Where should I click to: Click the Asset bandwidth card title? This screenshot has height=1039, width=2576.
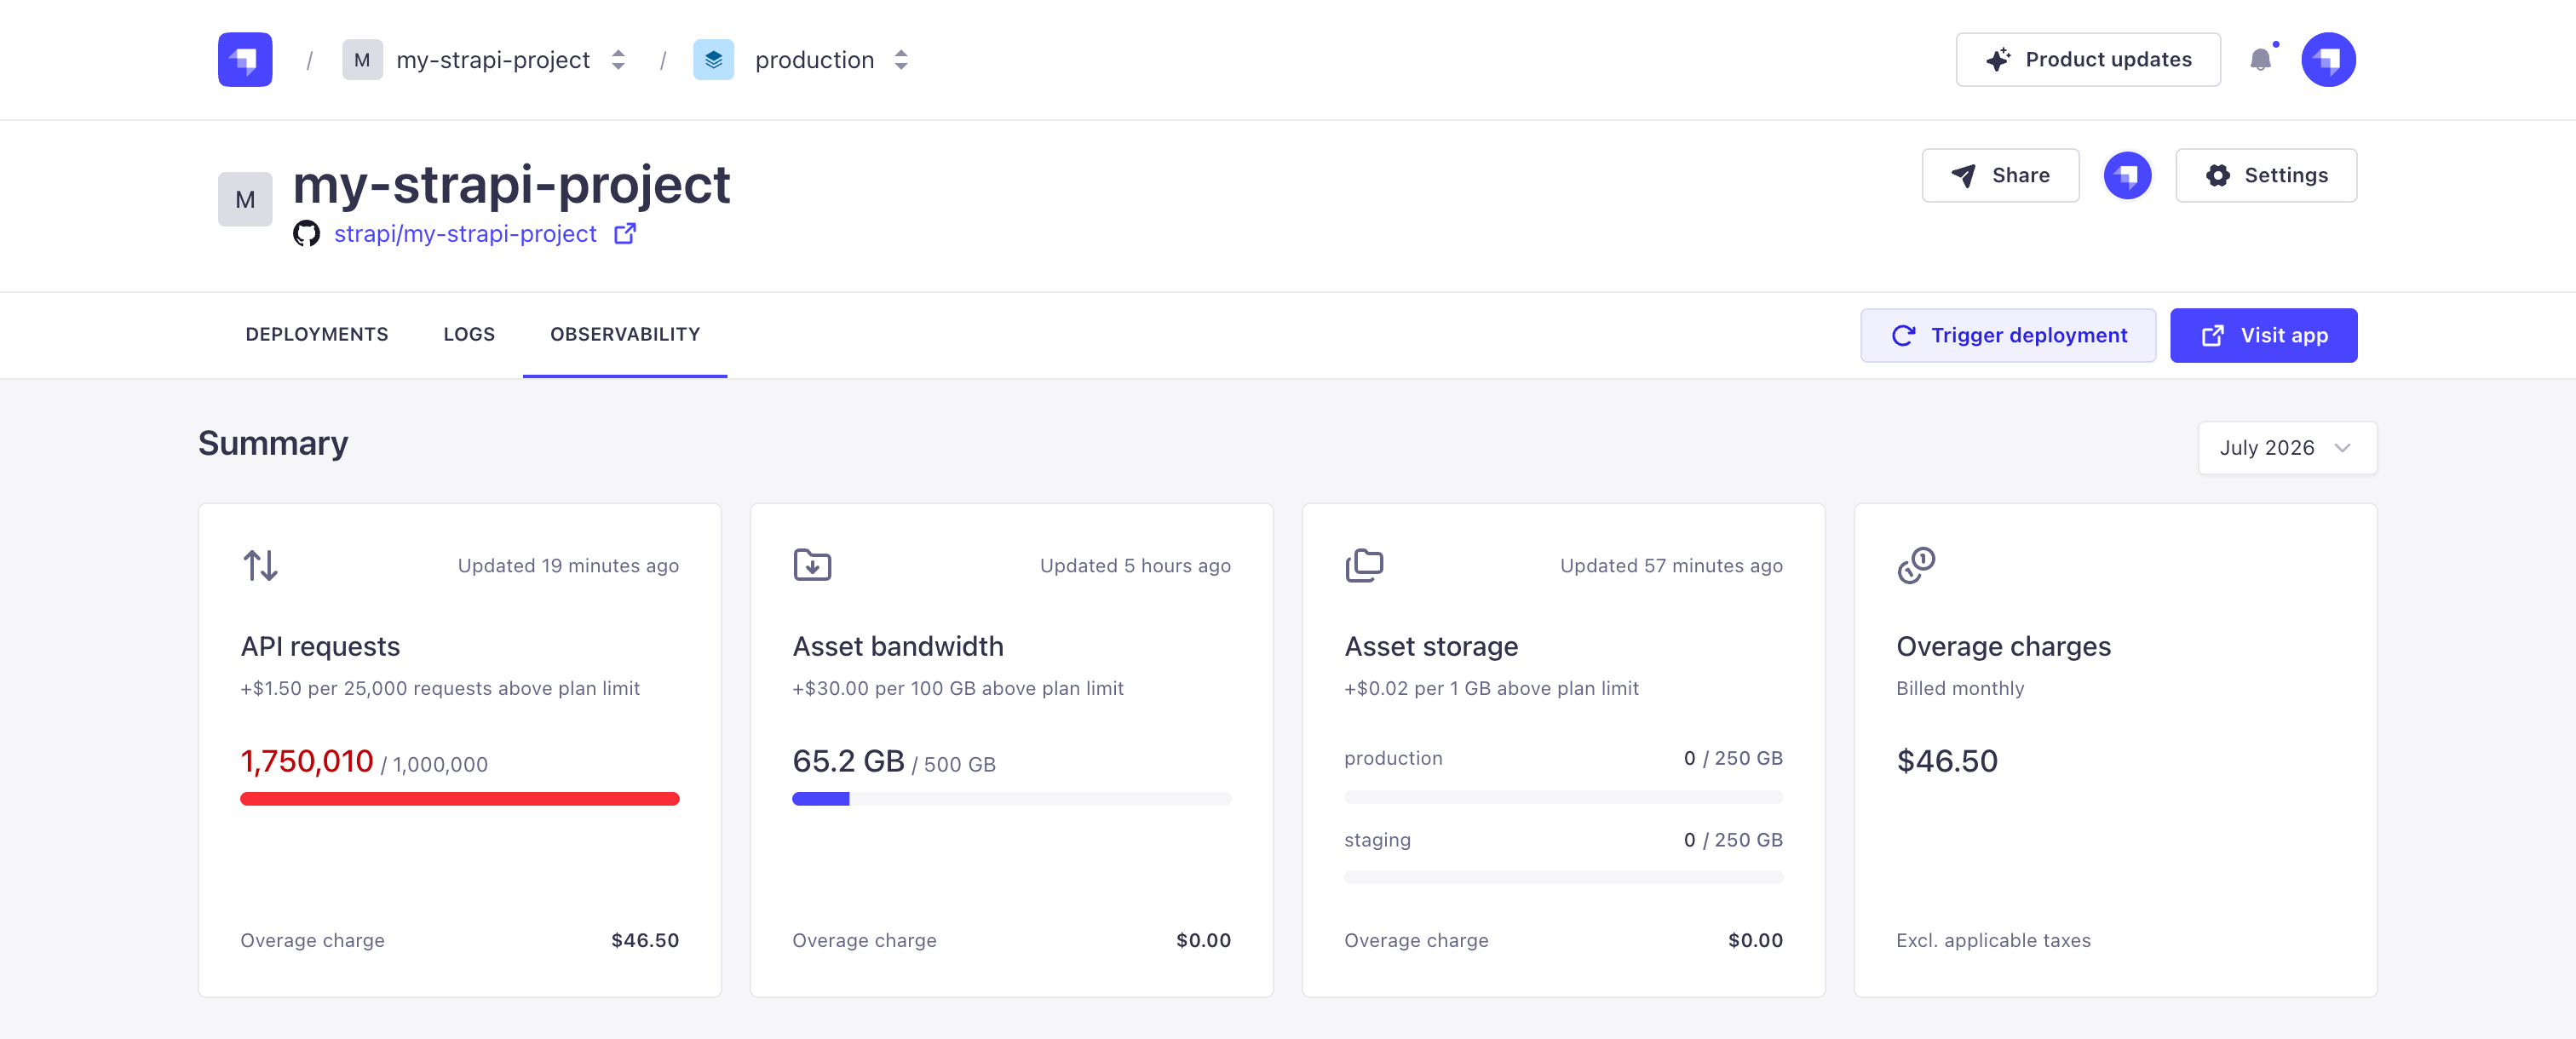click(898, 647)
